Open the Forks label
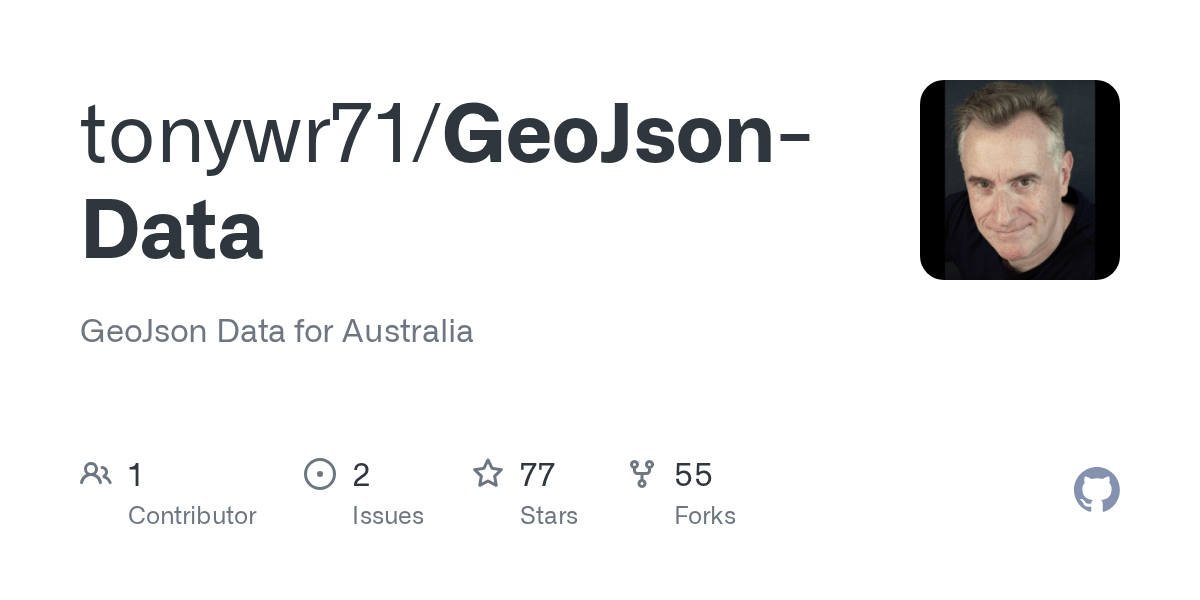Screen dimensions: 1200x600 [x=705, y=516]
